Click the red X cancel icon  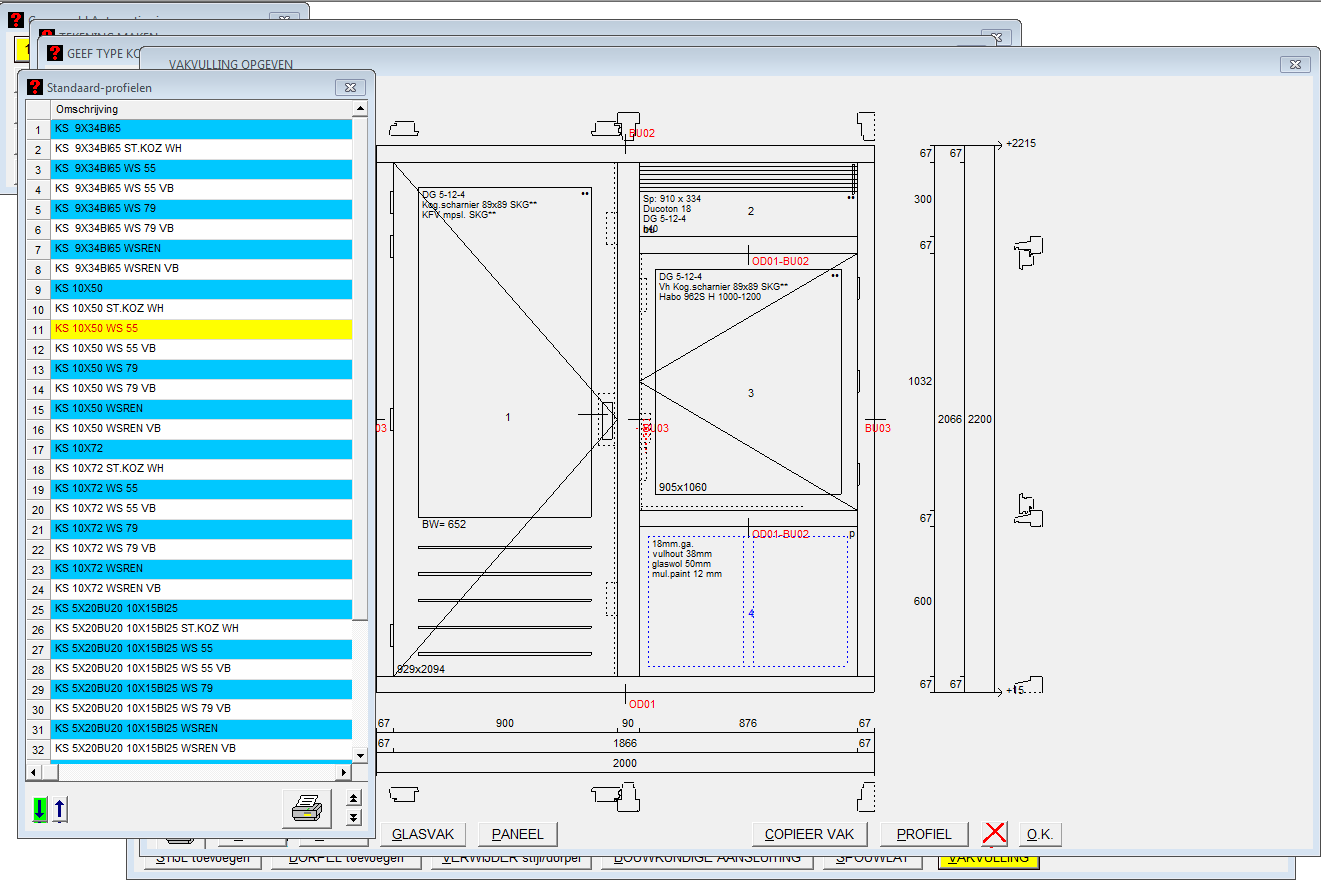coord(994,834)
